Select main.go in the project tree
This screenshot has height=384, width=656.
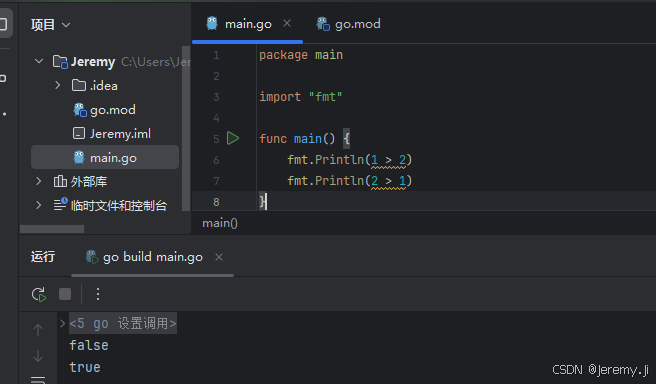pyautogui.click(x=105, y=157)
